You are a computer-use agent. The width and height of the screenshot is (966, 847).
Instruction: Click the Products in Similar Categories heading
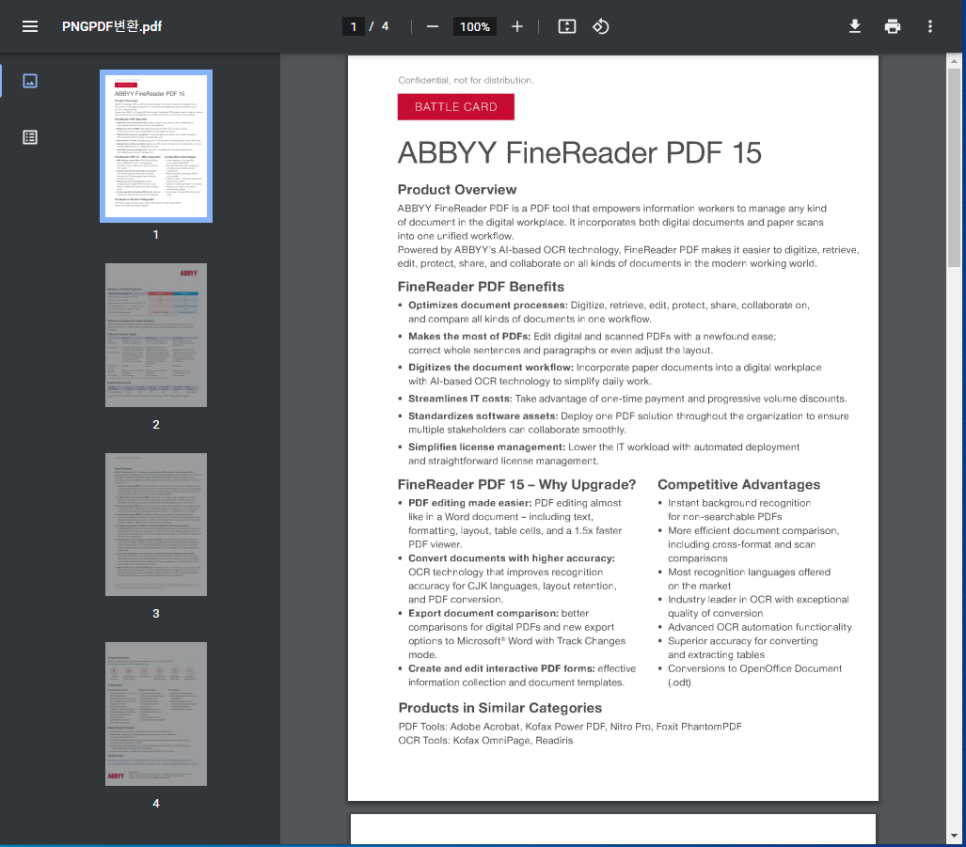click(500, 708)
